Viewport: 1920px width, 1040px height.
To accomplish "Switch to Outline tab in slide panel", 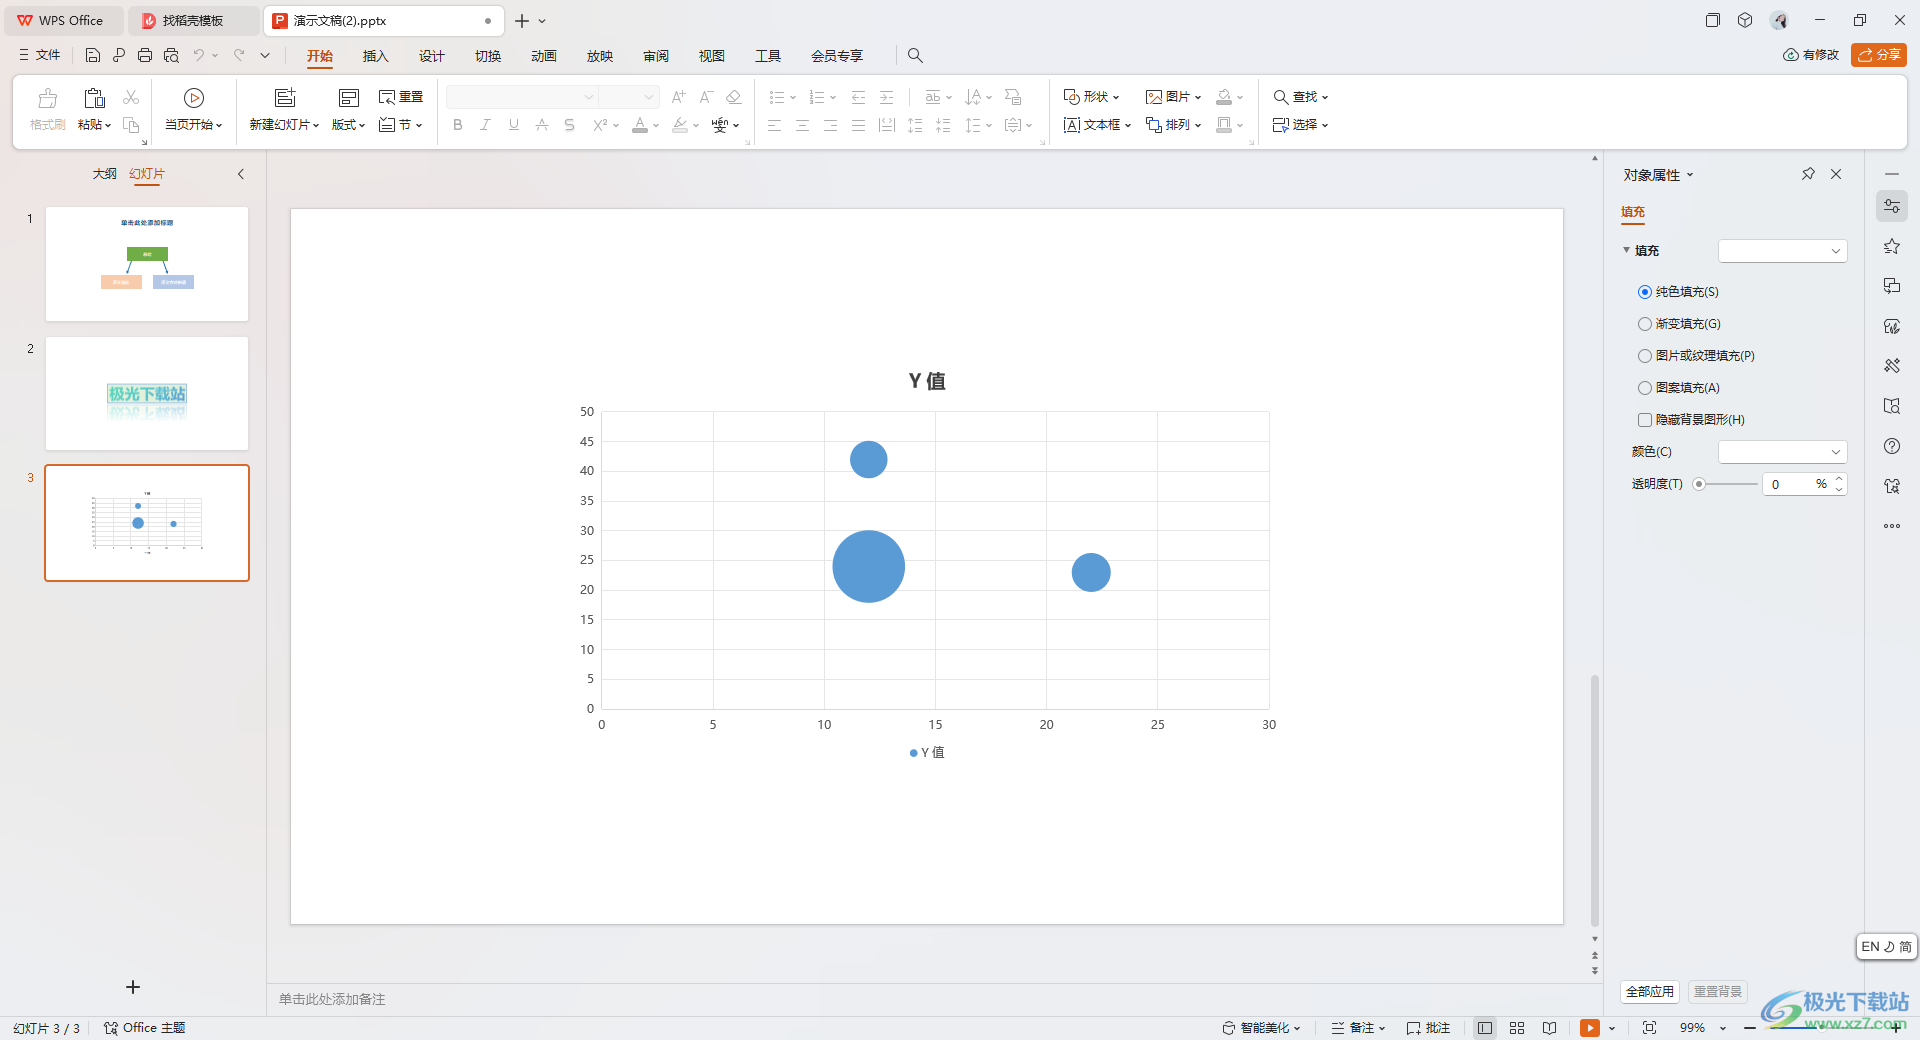I will pos(105,174).
